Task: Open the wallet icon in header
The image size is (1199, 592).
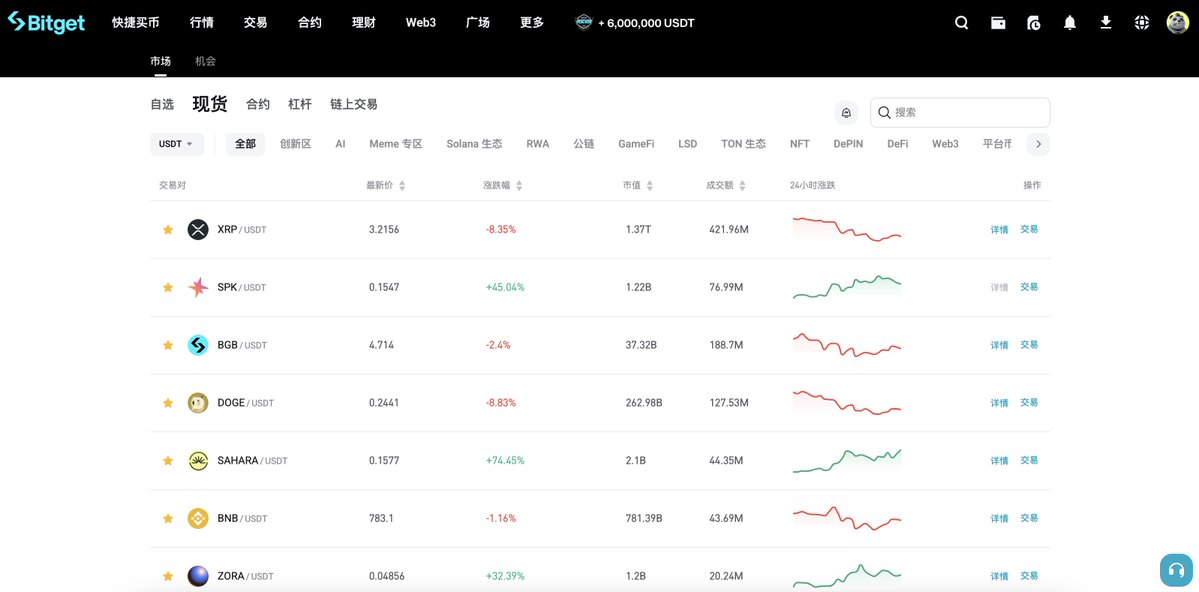Action: click(998, 23)
